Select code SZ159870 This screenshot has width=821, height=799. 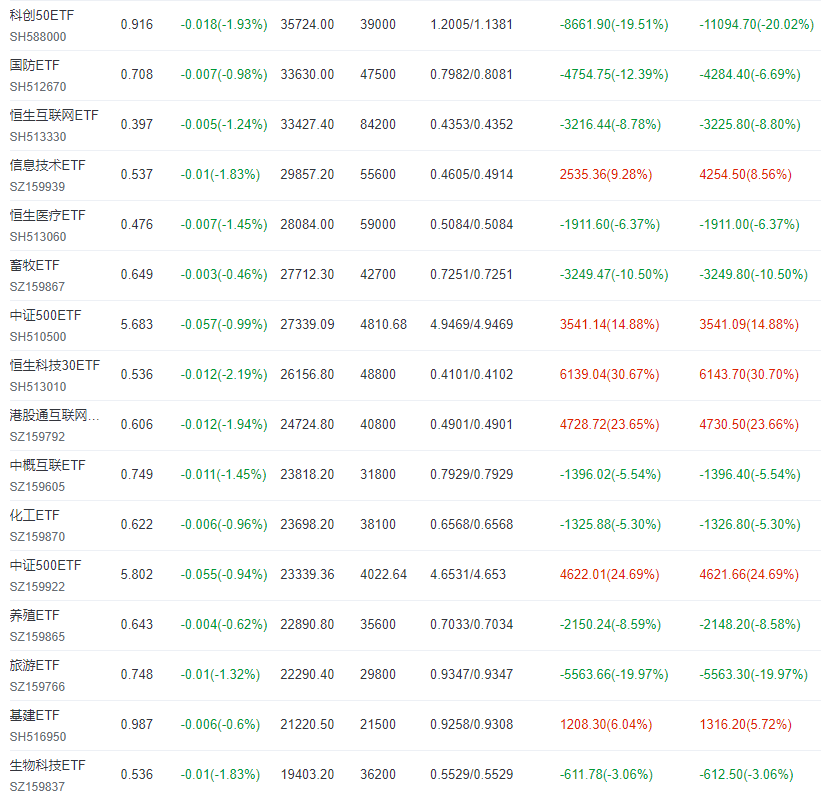(37, 537)
